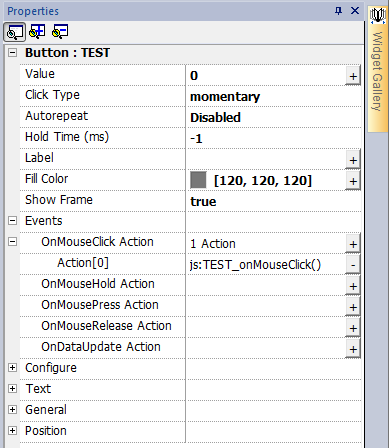Change the Autorepeat Disabled value
Viewport: 389px width, 448px height.
pos(215,118)
